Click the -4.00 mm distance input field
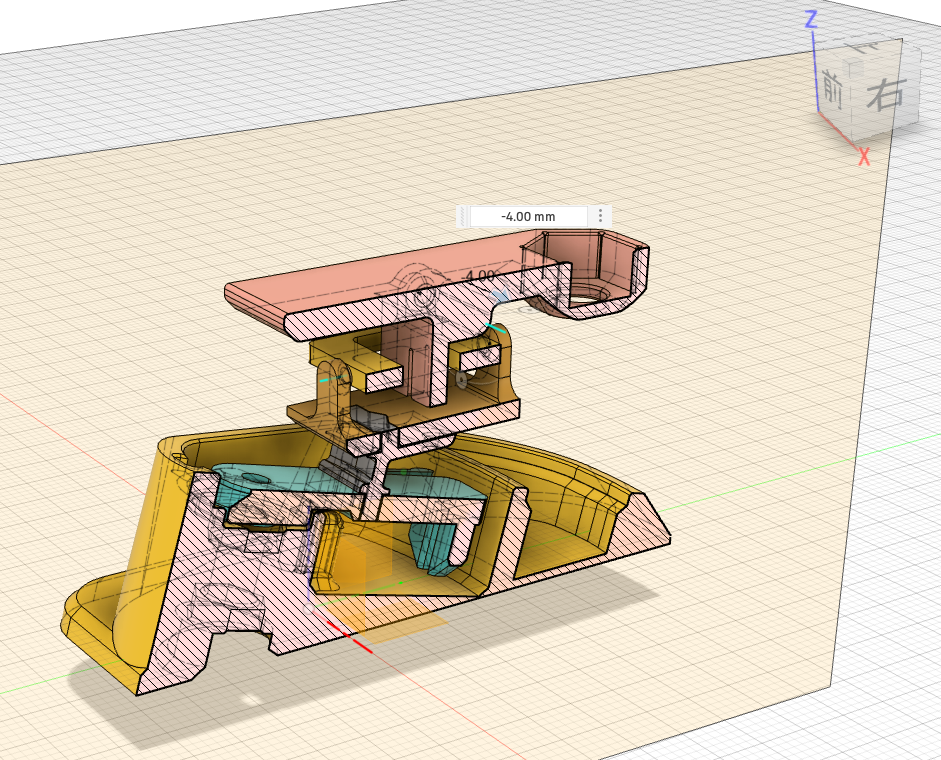Image resolution: width=941 pixels, height=760 pixels. click(529, 216)
